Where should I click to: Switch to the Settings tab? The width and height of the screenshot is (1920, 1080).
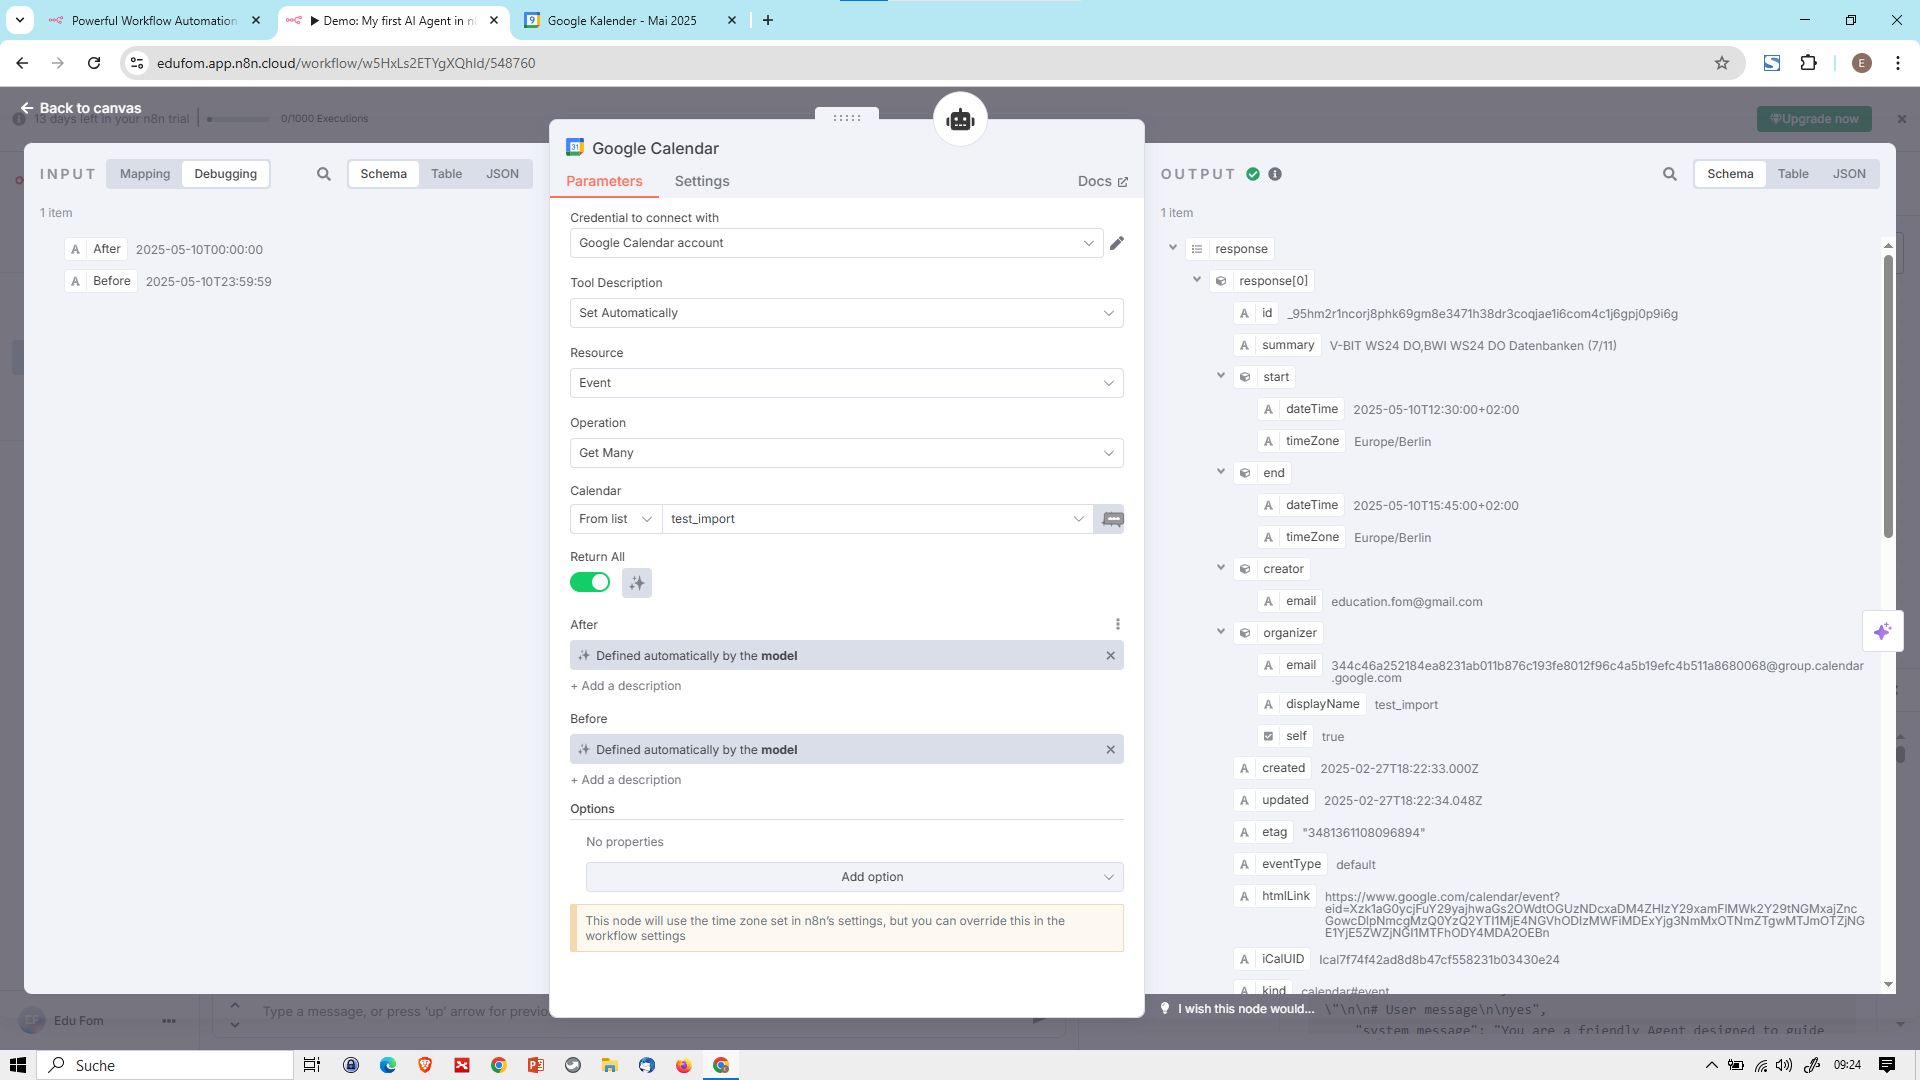[702, 182]
